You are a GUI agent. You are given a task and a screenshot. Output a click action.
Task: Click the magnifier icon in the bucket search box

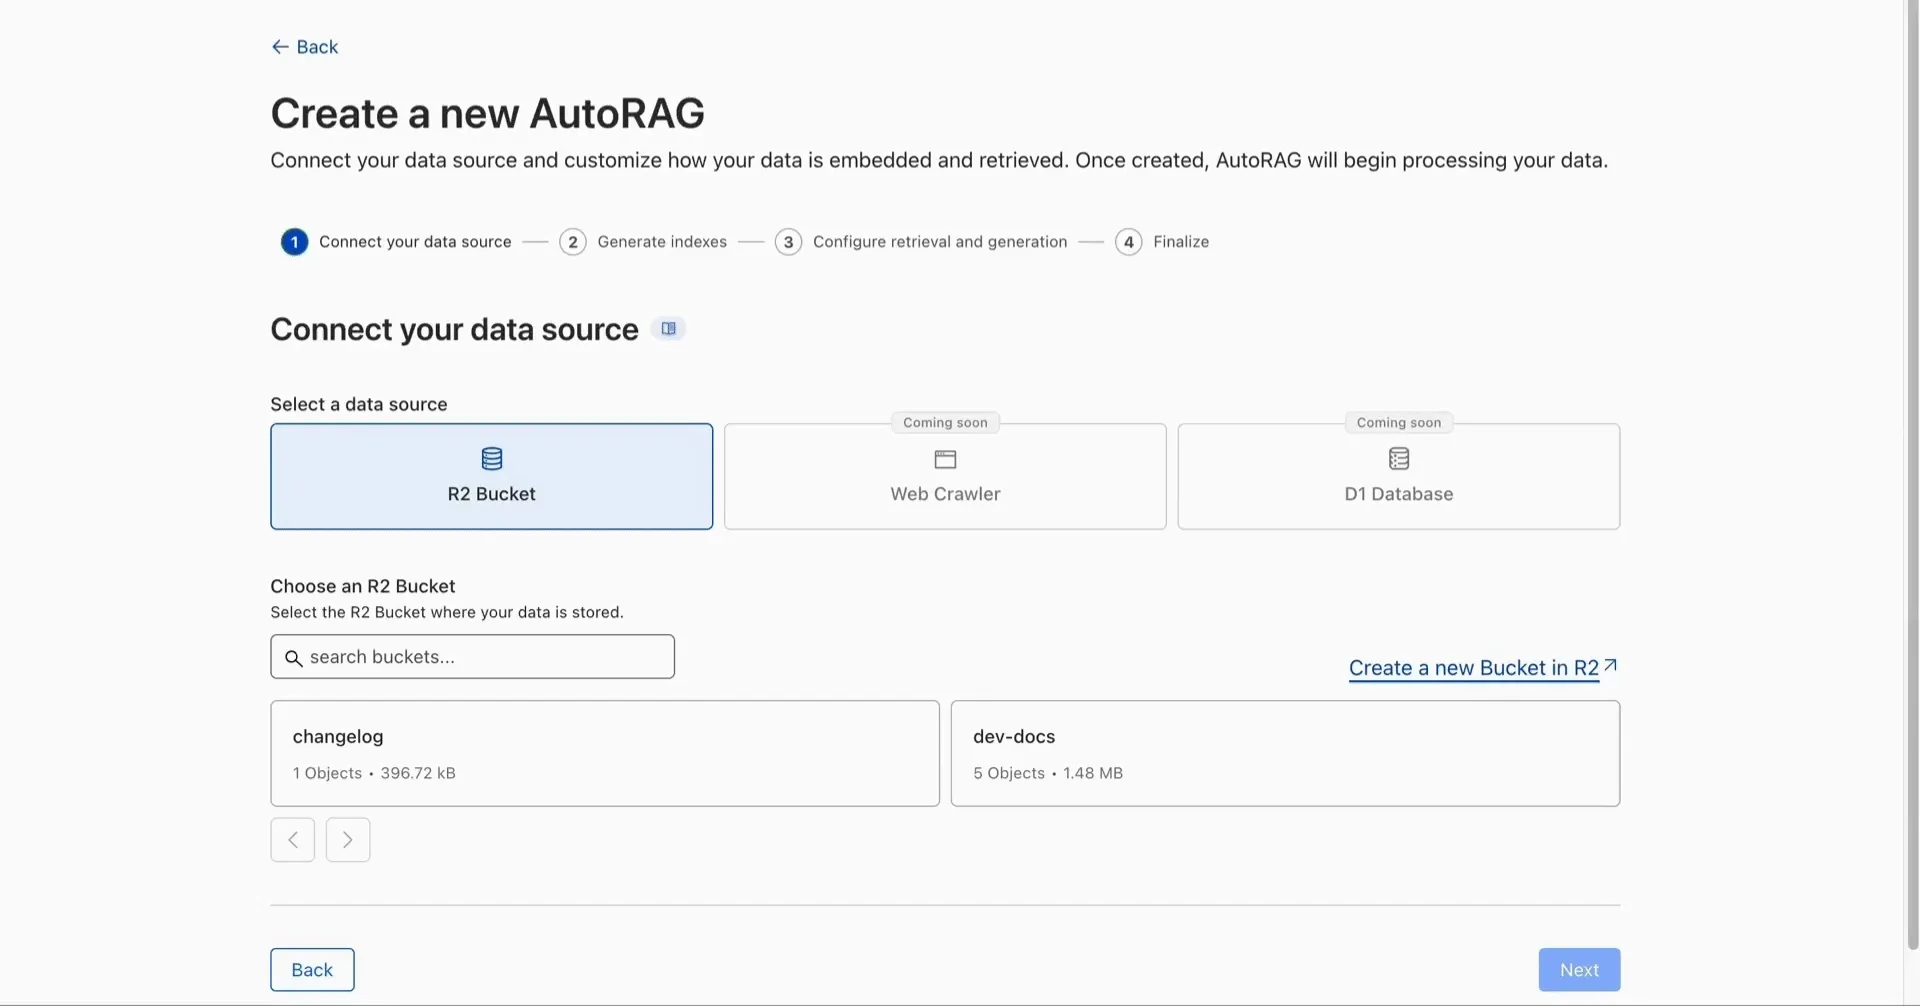294,657
